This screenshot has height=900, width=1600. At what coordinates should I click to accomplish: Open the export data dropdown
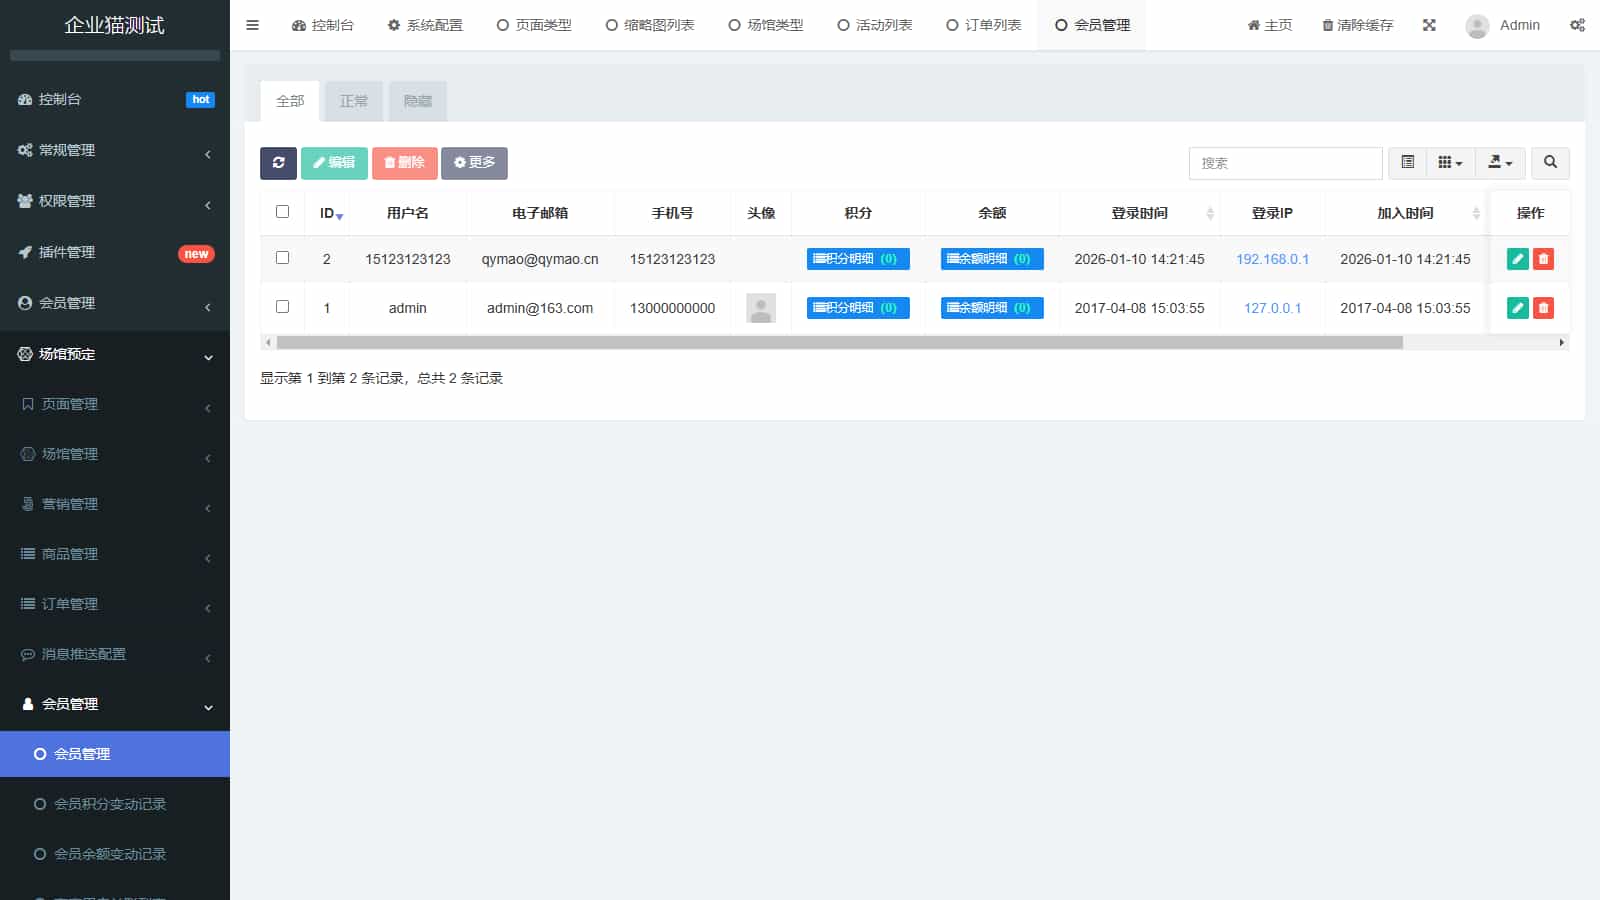coord(1500,163)
